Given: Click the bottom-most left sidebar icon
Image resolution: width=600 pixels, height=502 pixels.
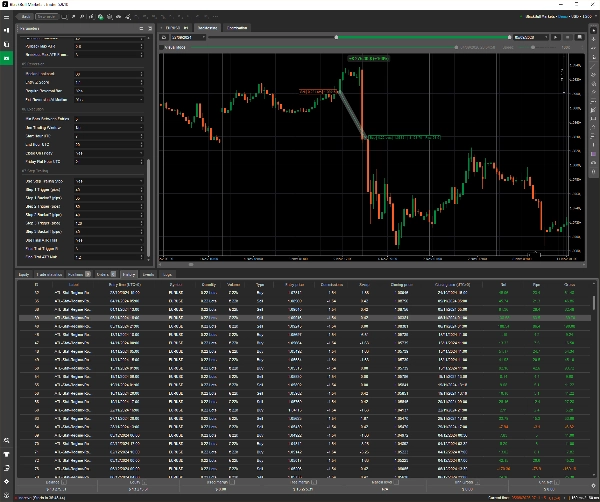Looking at the screenshot, I should (7, 495).
